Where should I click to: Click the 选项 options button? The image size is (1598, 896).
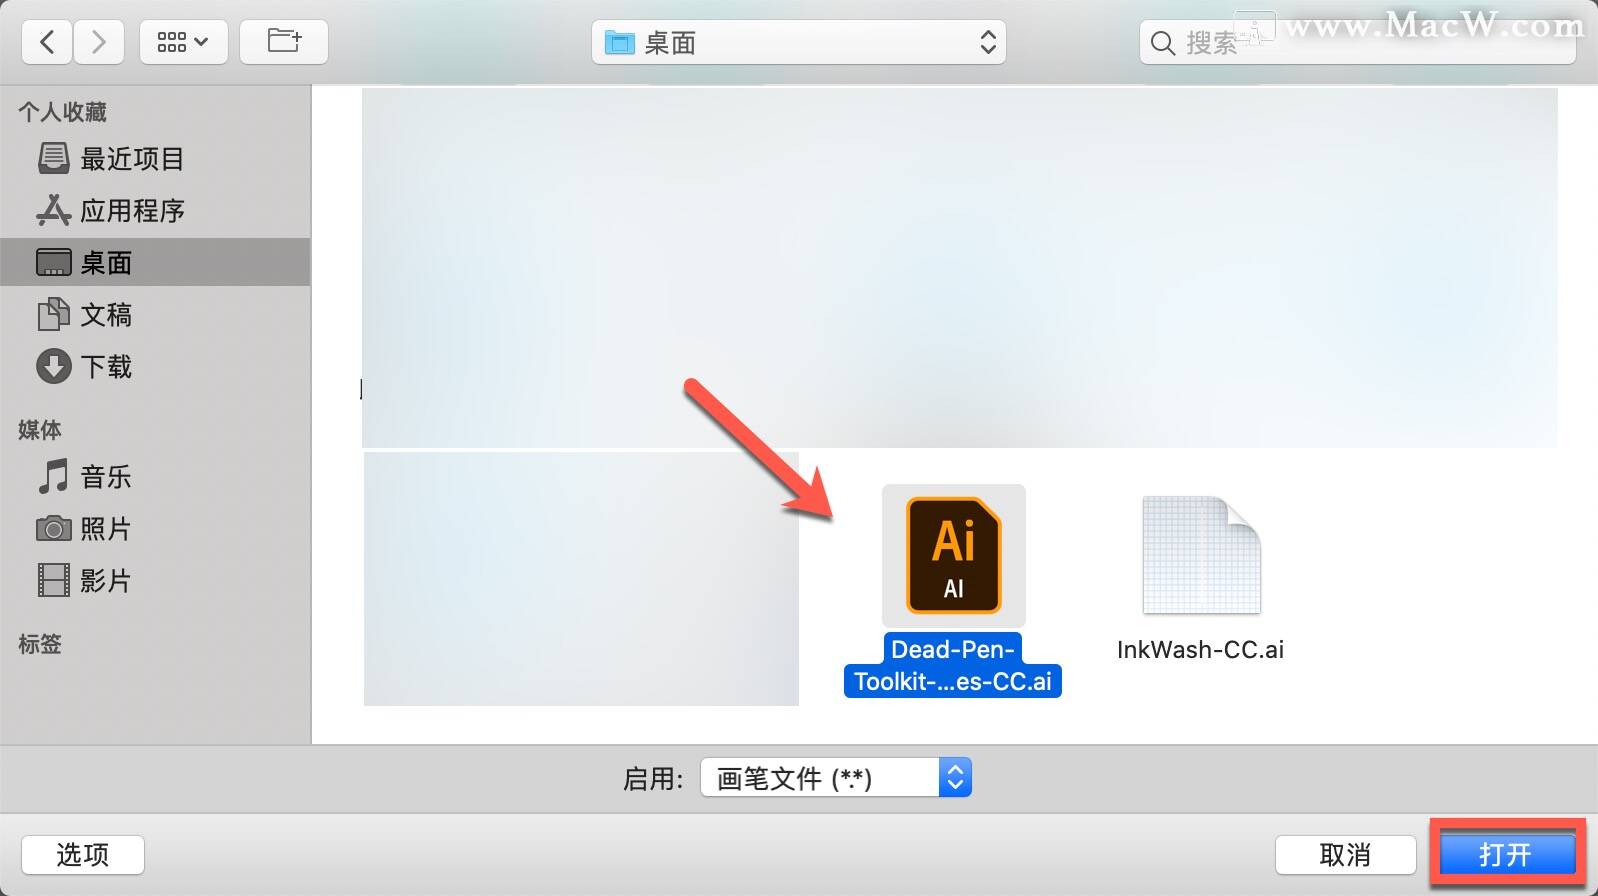(83, 855)
